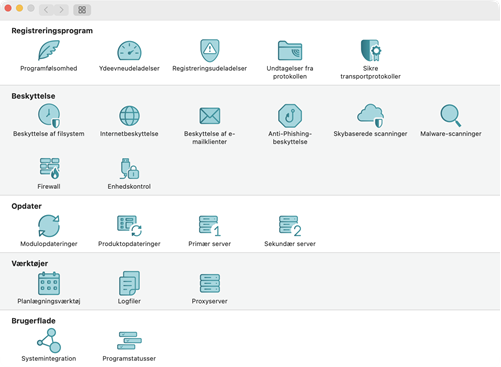Open Skybaserede scanninger cloud icon
Viewport: 501px width, 367px height.
[371, 116]
